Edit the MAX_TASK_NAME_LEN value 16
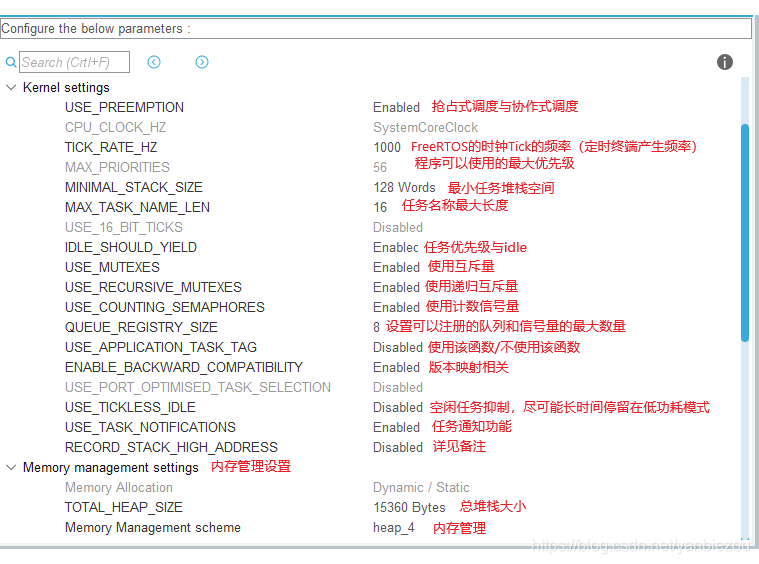 380,207
